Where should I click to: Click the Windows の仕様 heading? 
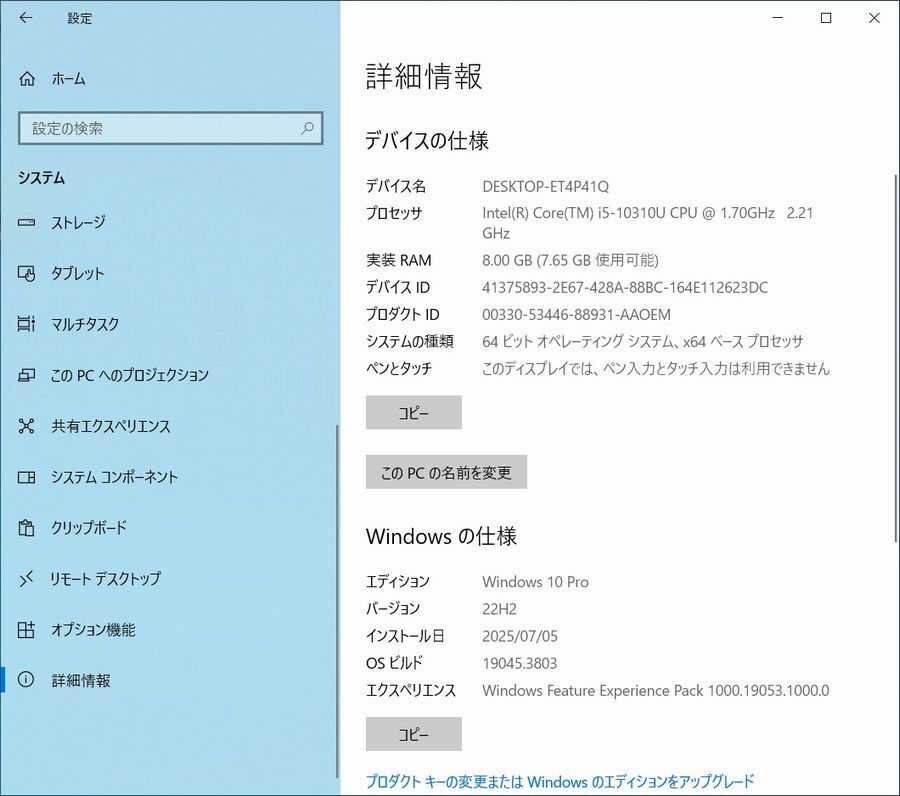tap(441, 536)
